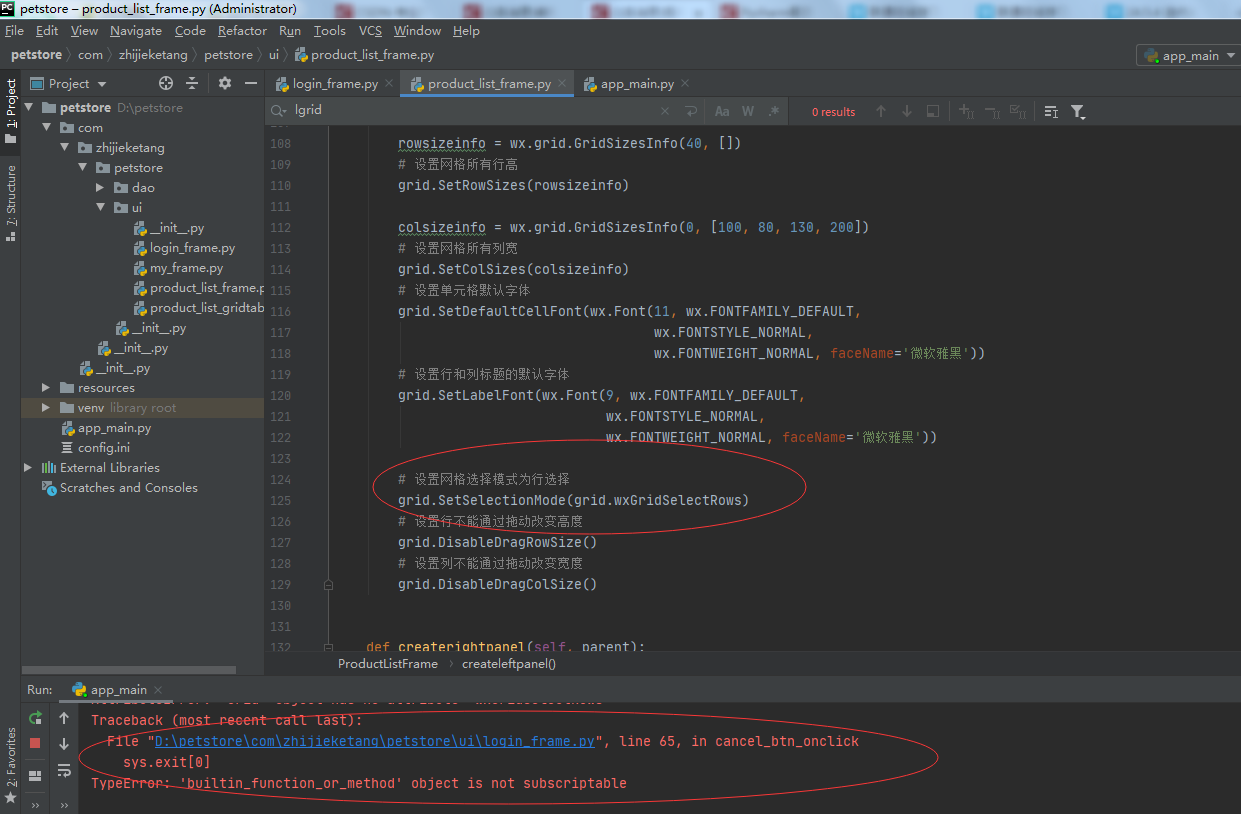The height and width of the screenshot is (814, 1241).
Task: Close the app_main.py editor tab
Action: 684,84
